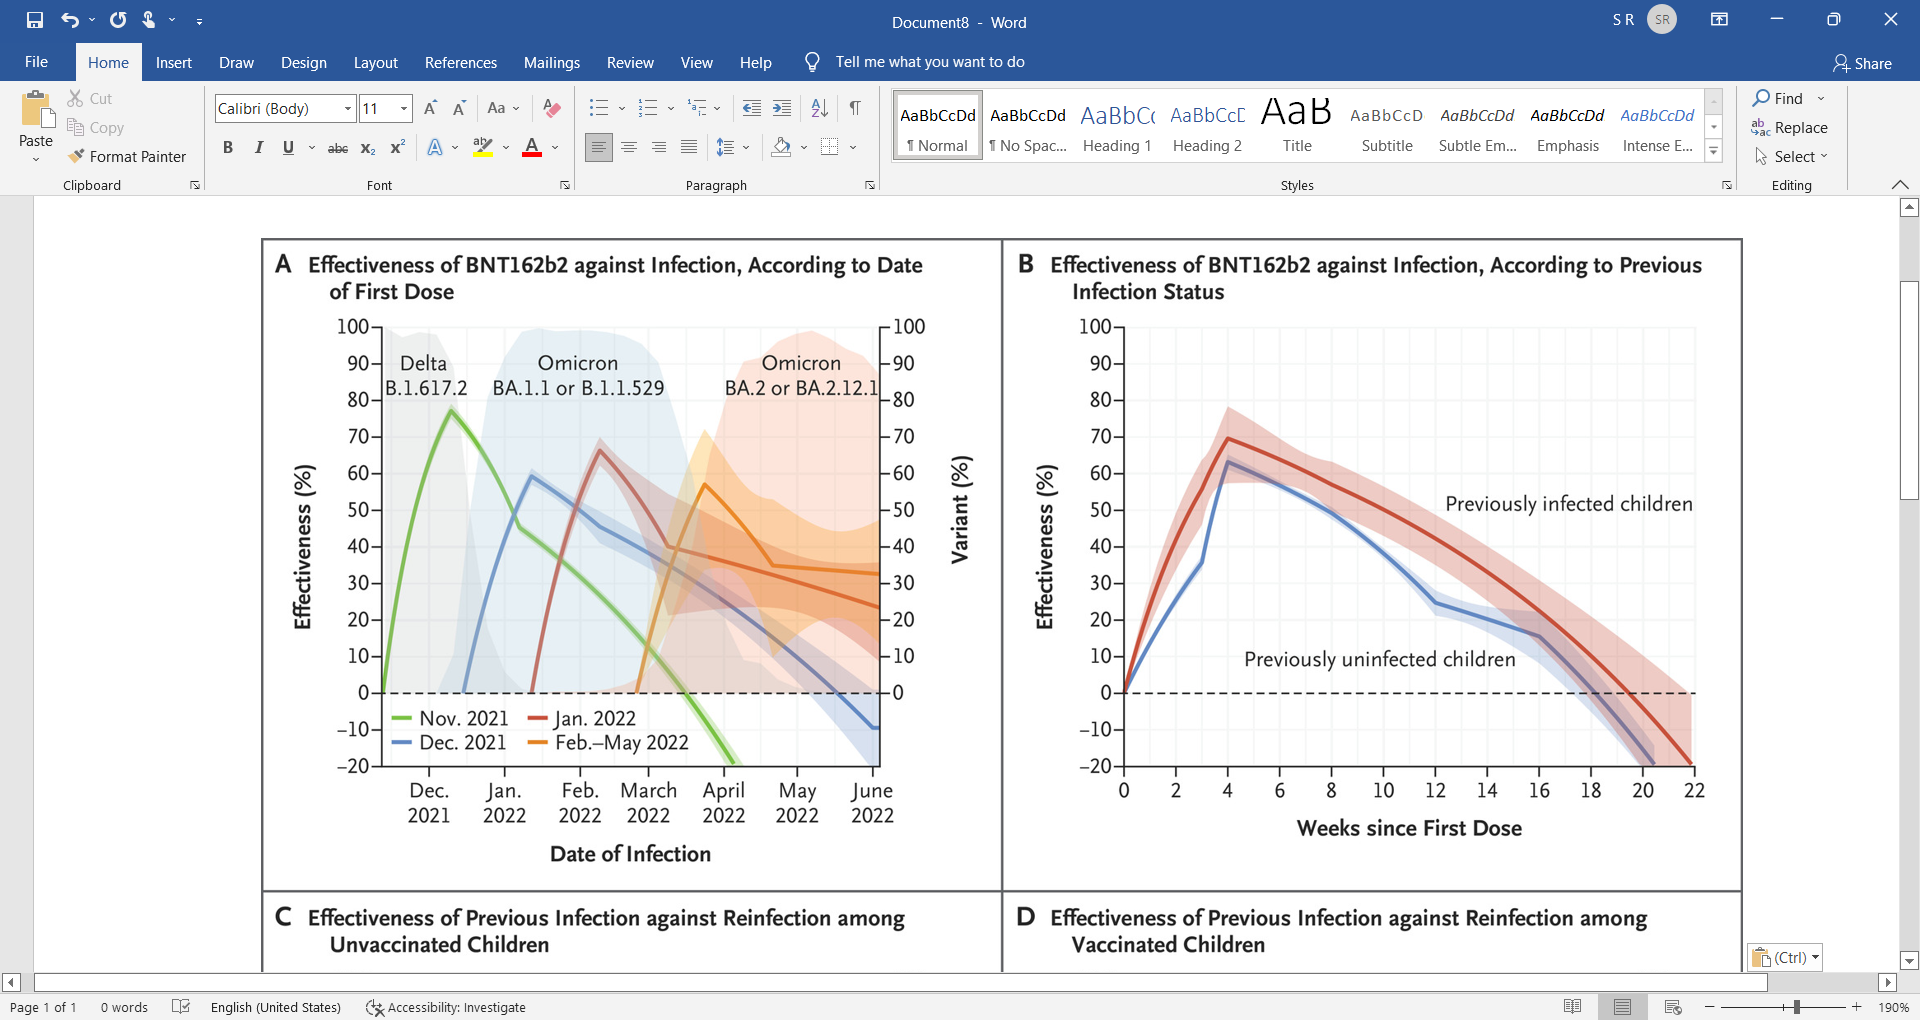Click the Increase Indent icon
The width and height of the screenshot is (1920, 1020).
(x=782, y=108)
